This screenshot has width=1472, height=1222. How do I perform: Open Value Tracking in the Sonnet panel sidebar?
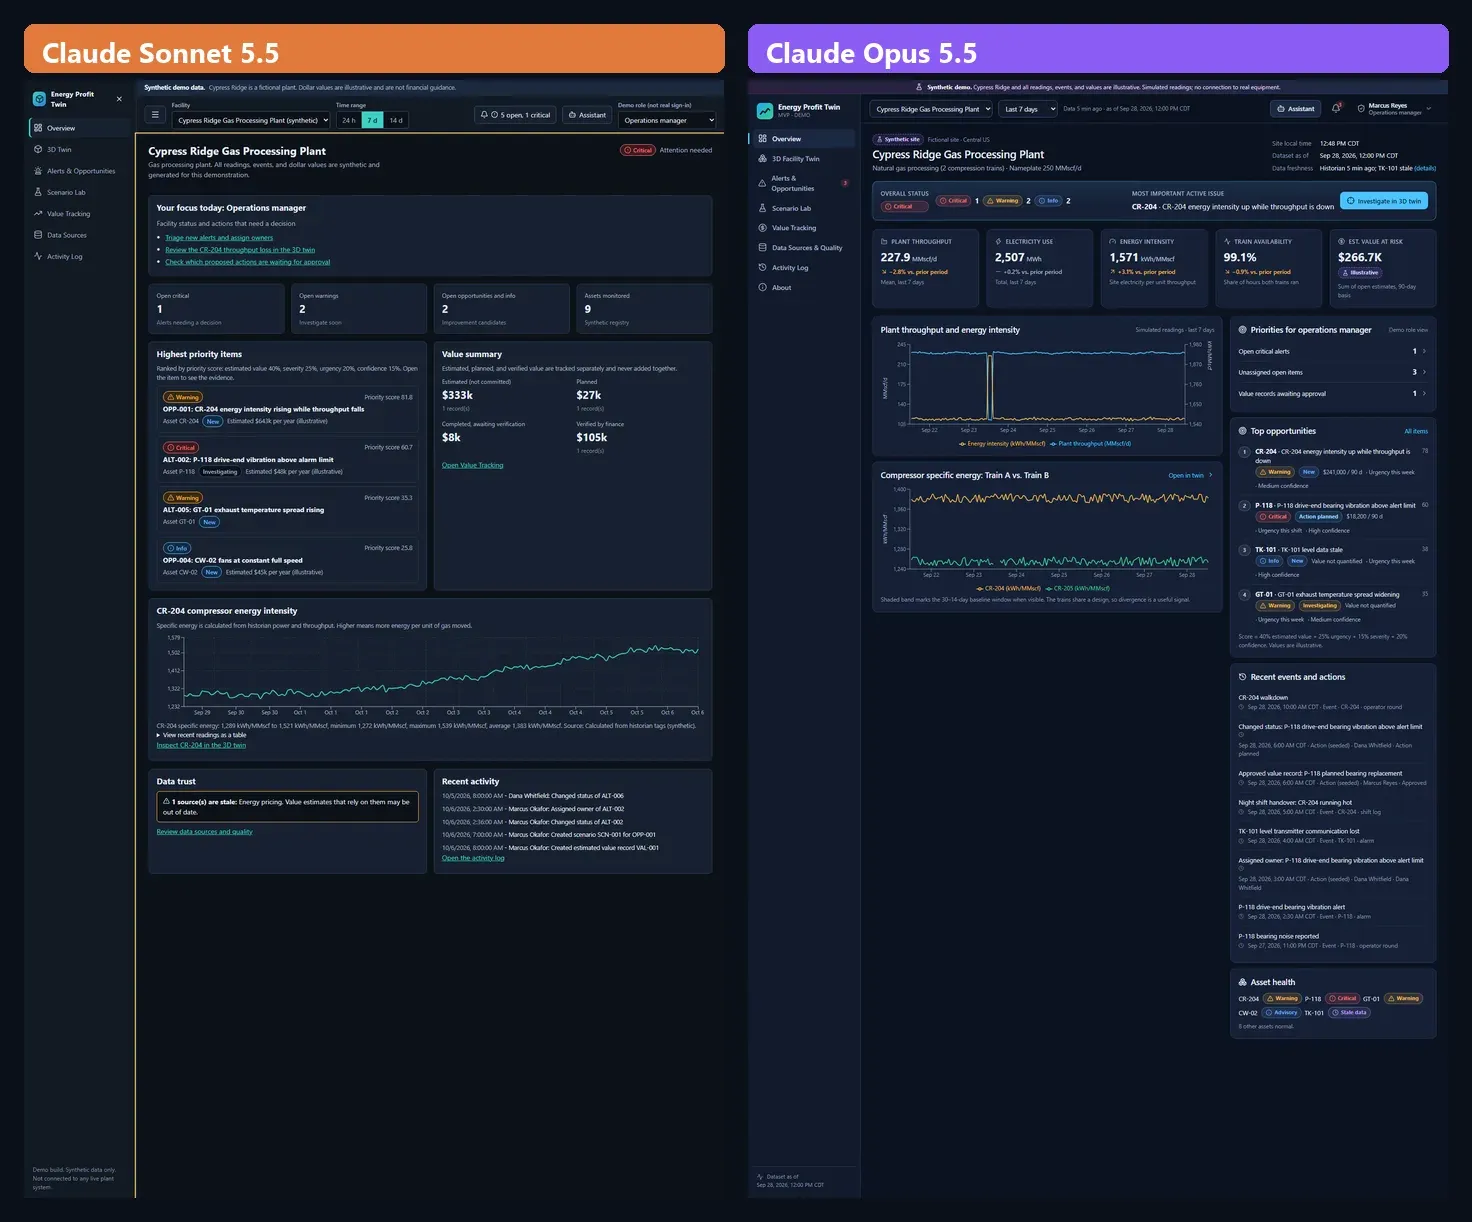[x=80, y=214]
